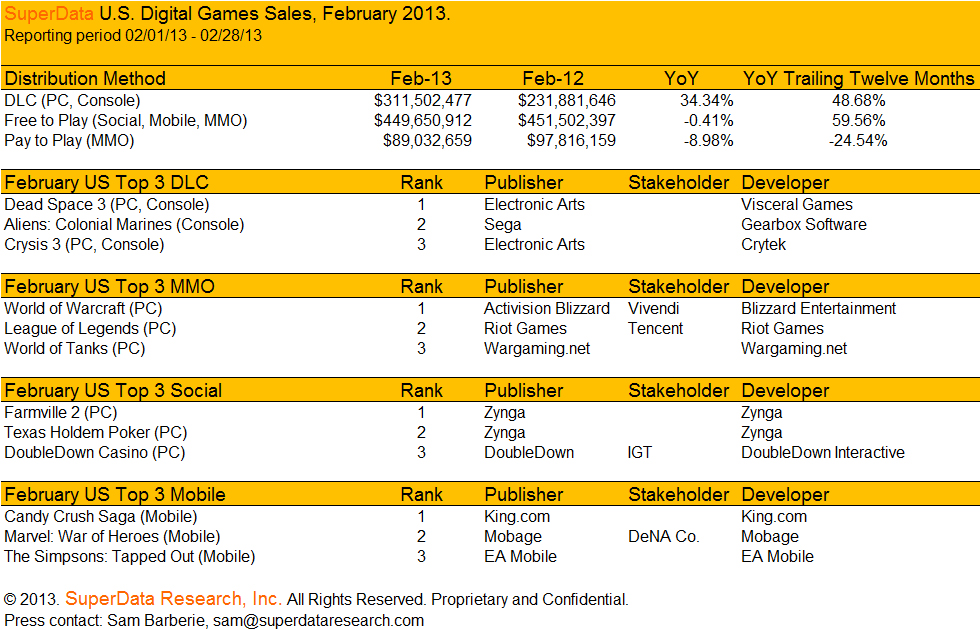Viewport: 980px width, 630px height.
Task: Select 'League of Legends (PC)' entry
Action: click(90, 329)
